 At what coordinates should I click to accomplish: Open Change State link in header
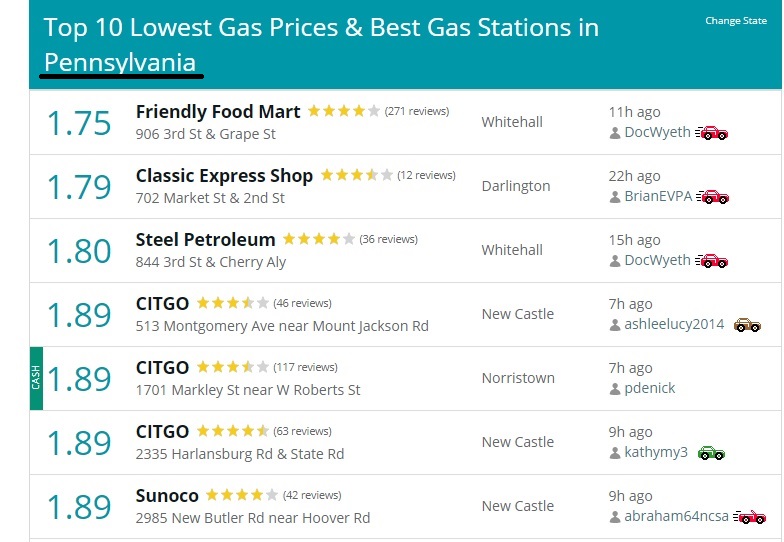[736, 20]
